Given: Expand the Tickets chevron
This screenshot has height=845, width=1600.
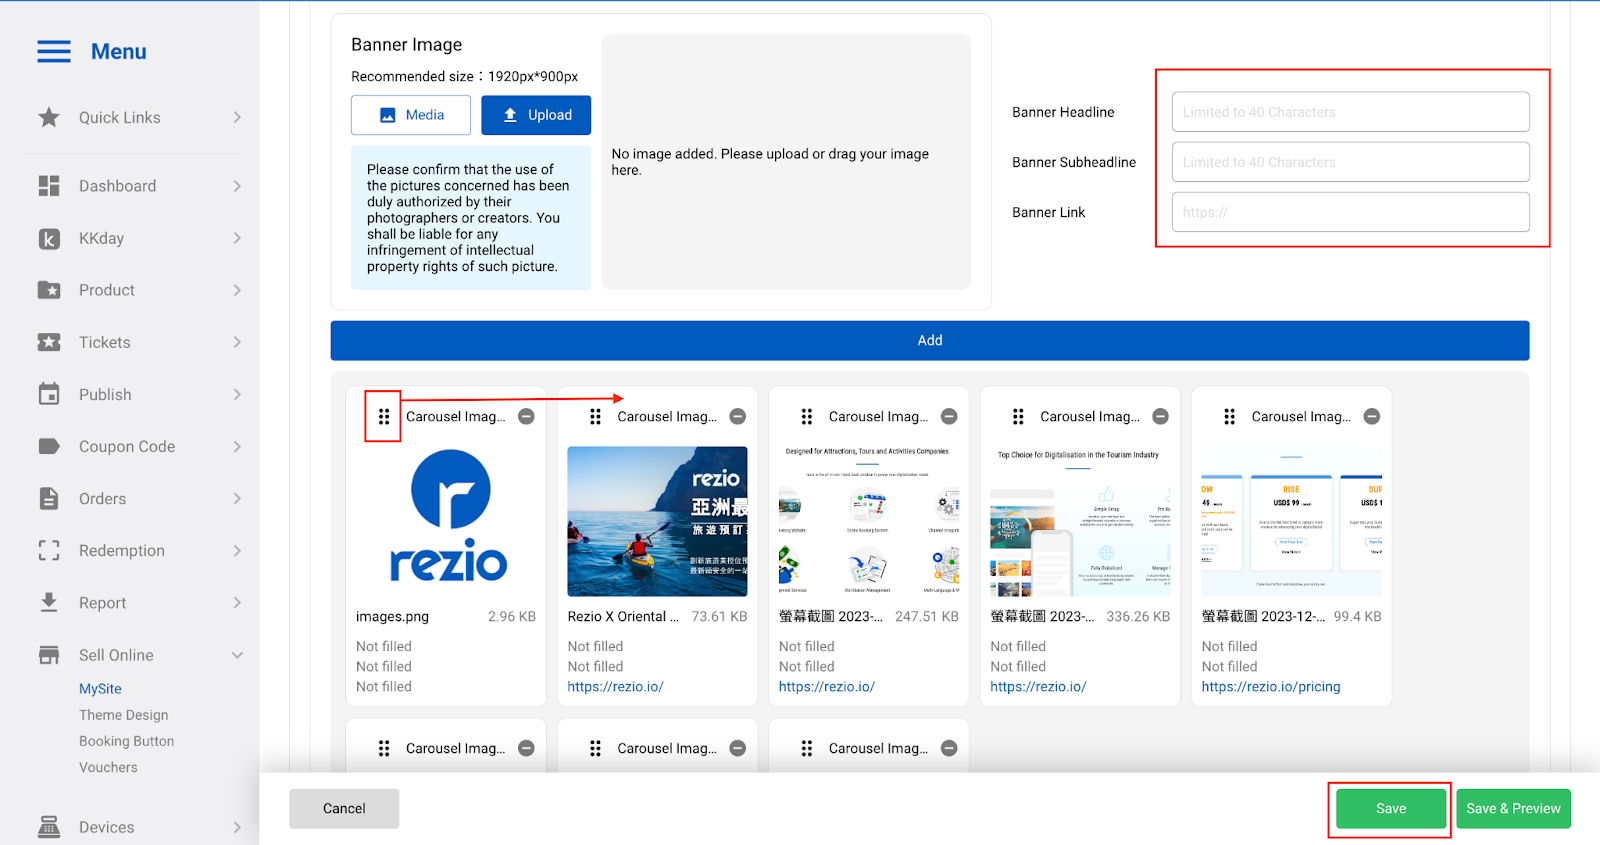Looking at the screenshot, I should tap(237, 342).
